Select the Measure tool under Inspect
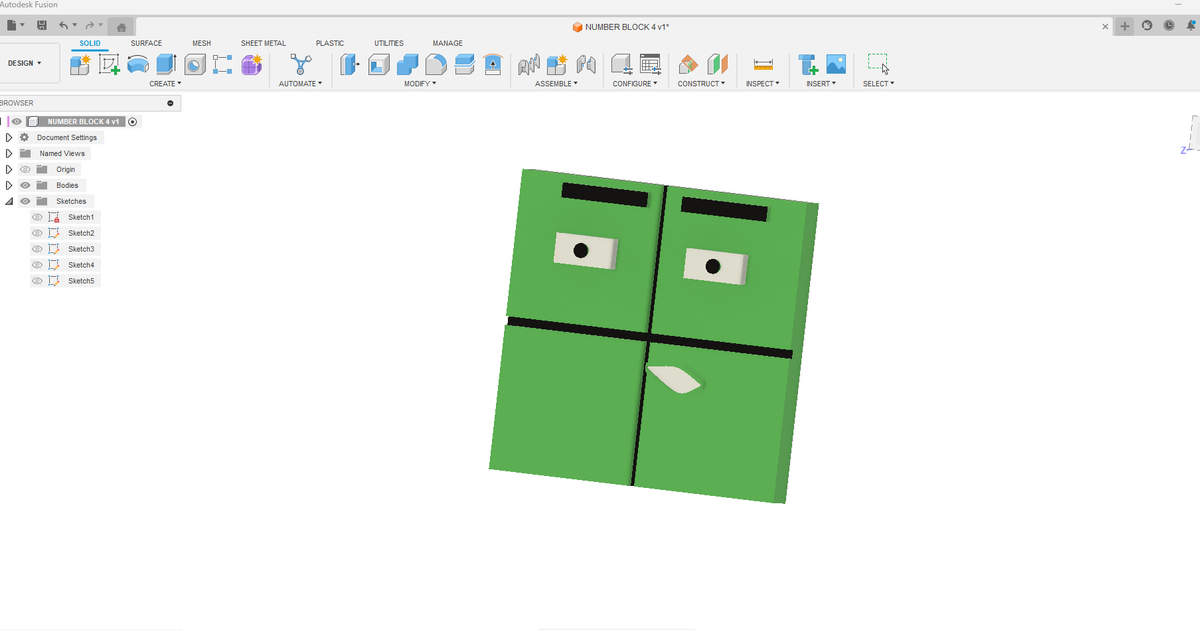 click(x=763, y=65)
